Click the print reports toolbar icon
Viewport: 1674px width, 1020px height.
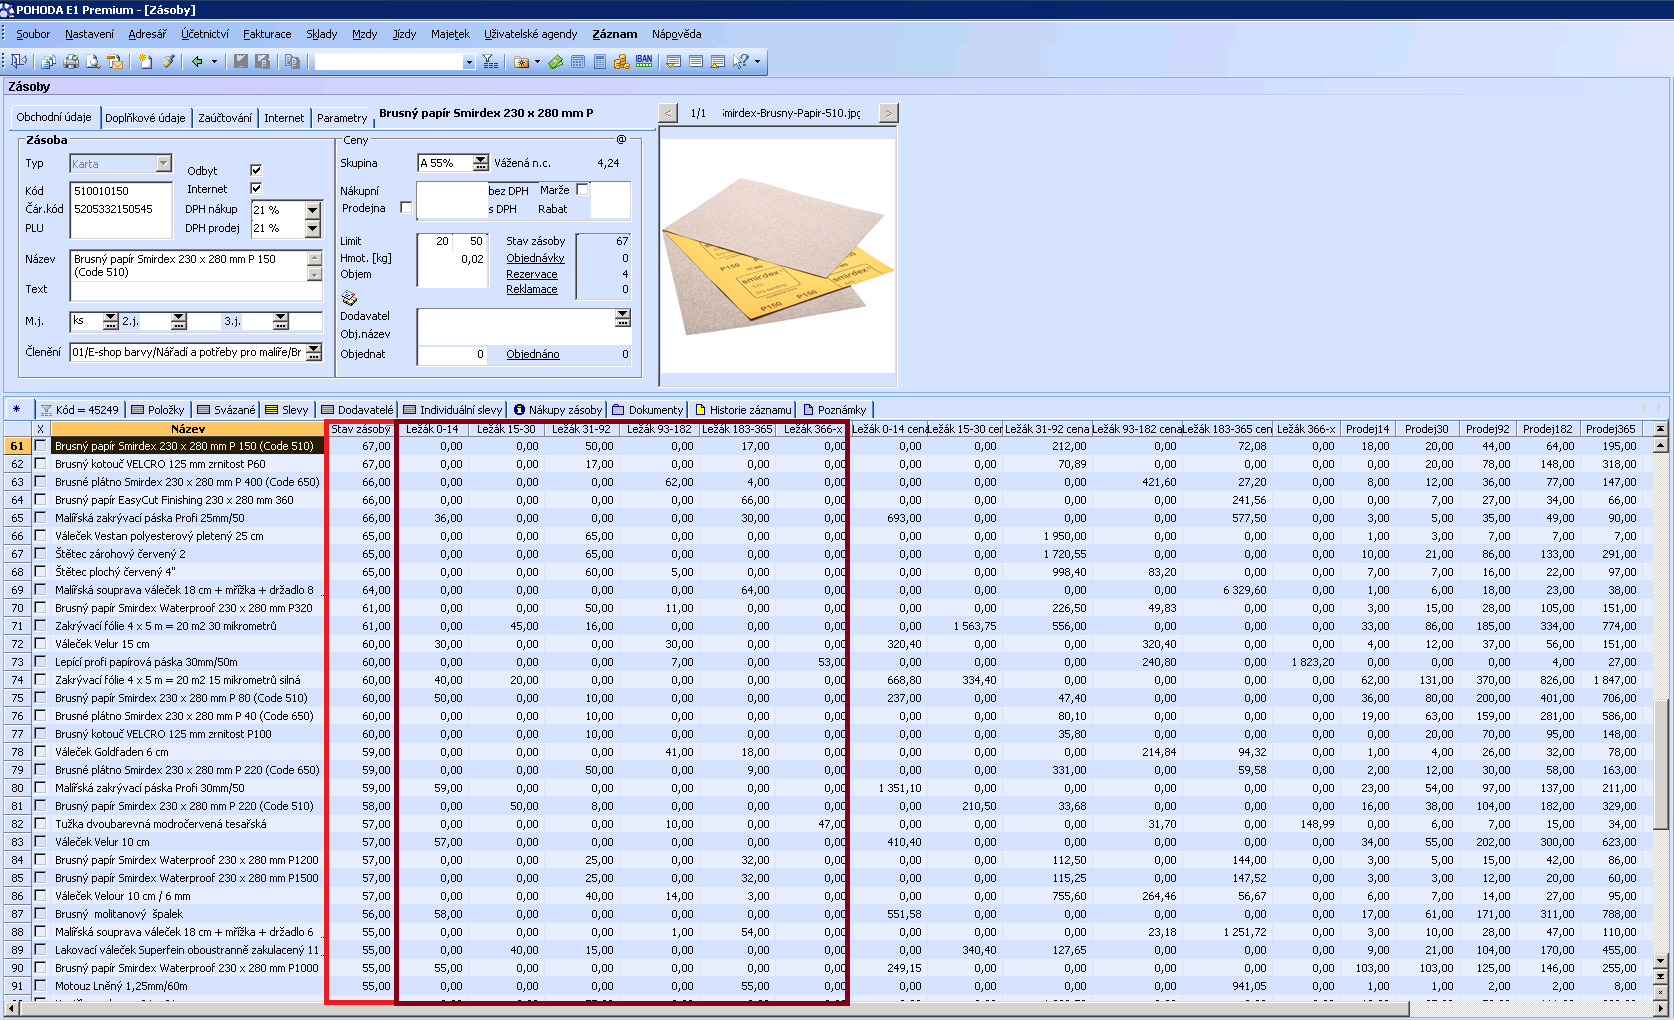pyautogui.click(x=48, y=61)
